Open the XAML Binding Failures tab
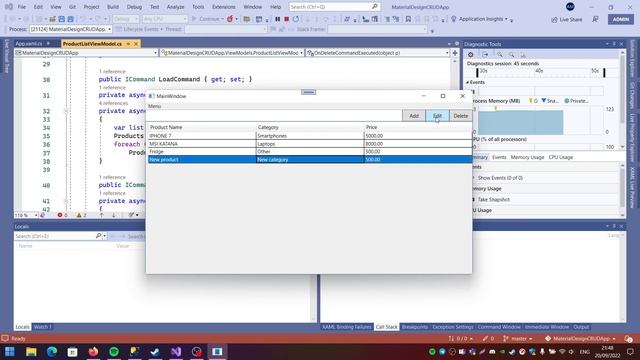The height and width of the screenshot is (360, 640). [x=347, y=327]
